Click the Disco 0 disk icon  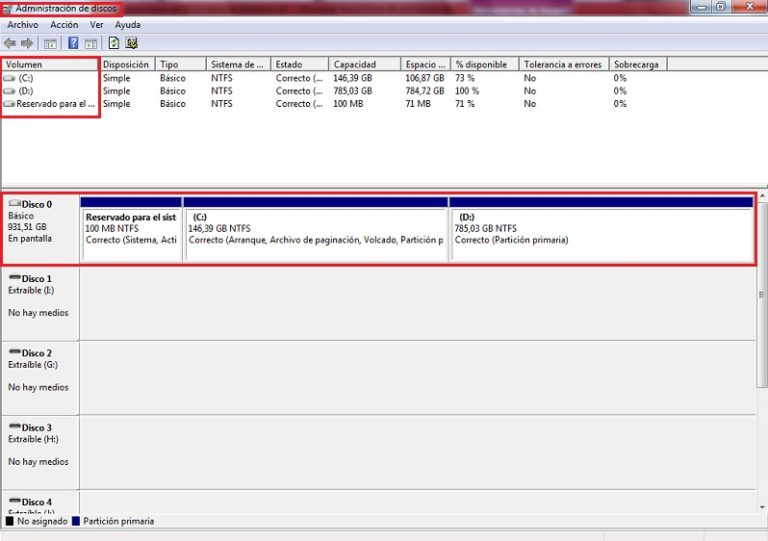click(x=15, y=203)
